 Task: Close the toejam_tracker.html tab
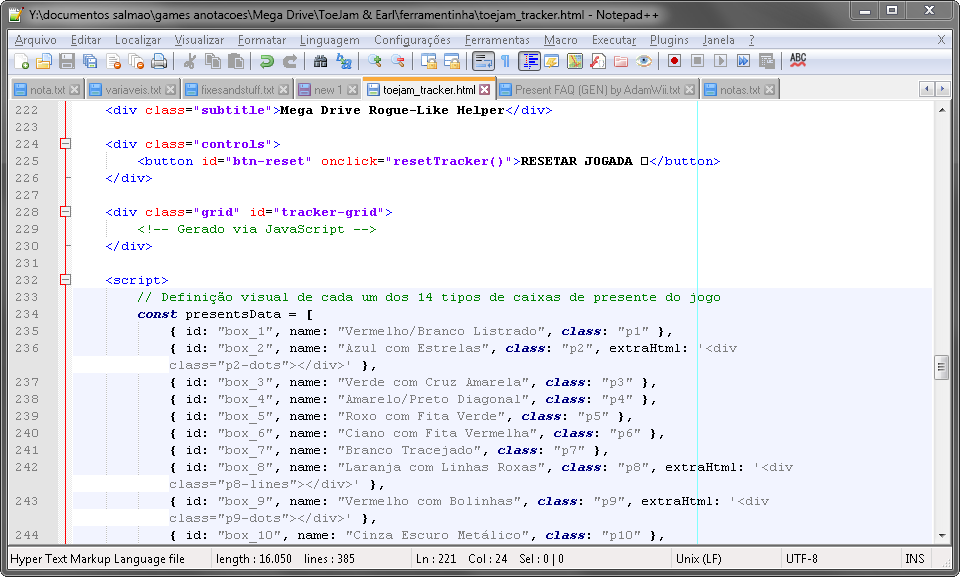coord(485,89)
